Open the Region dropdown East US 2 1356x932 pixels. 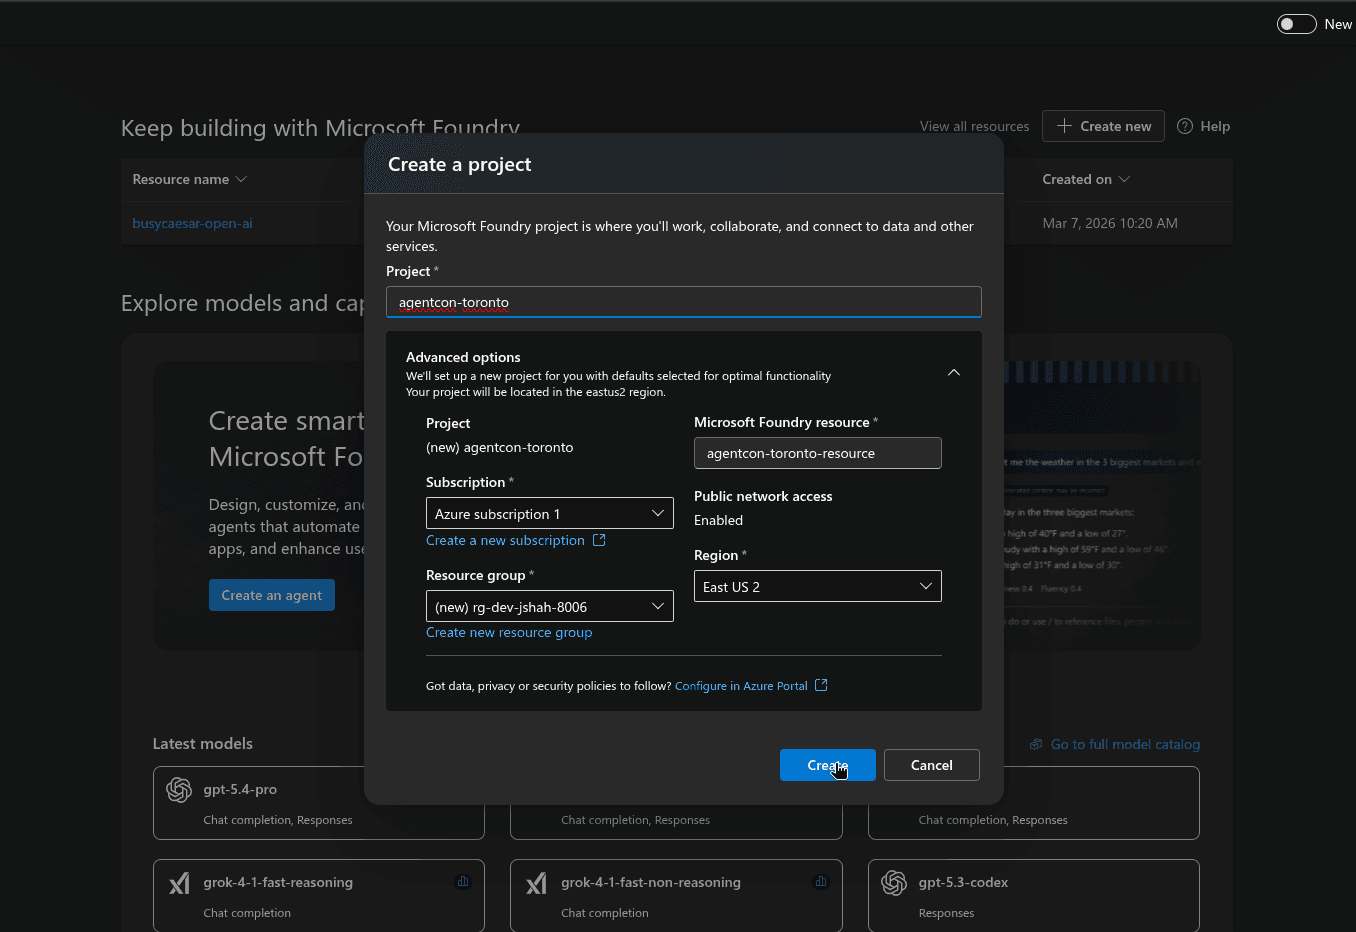click(x=818, y=586)
